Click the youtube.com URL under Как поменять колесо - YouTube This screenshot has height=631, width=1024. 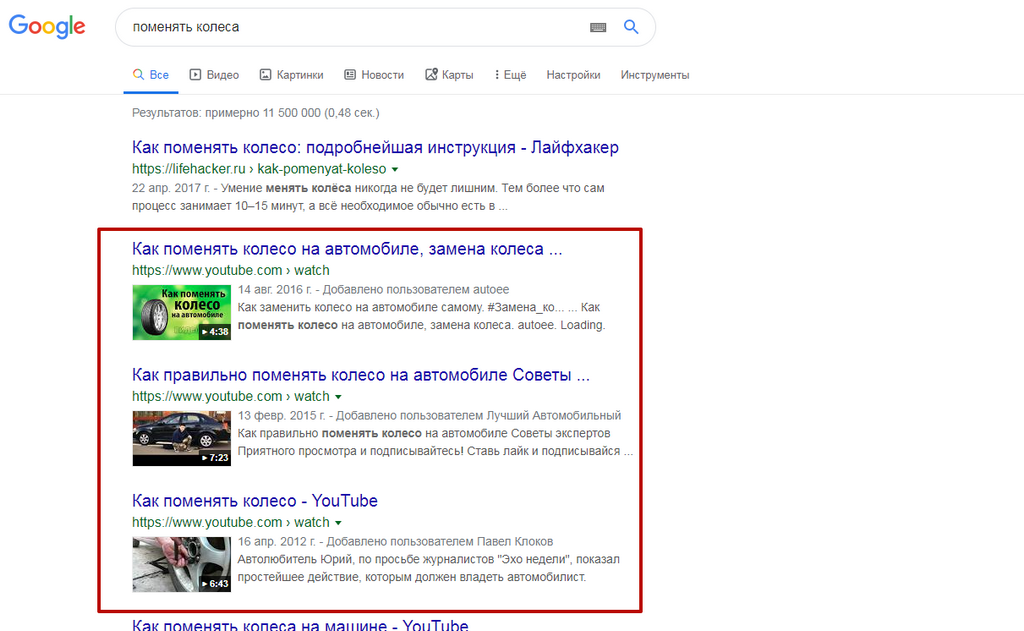pyautogui.click(x=231, y=523)
